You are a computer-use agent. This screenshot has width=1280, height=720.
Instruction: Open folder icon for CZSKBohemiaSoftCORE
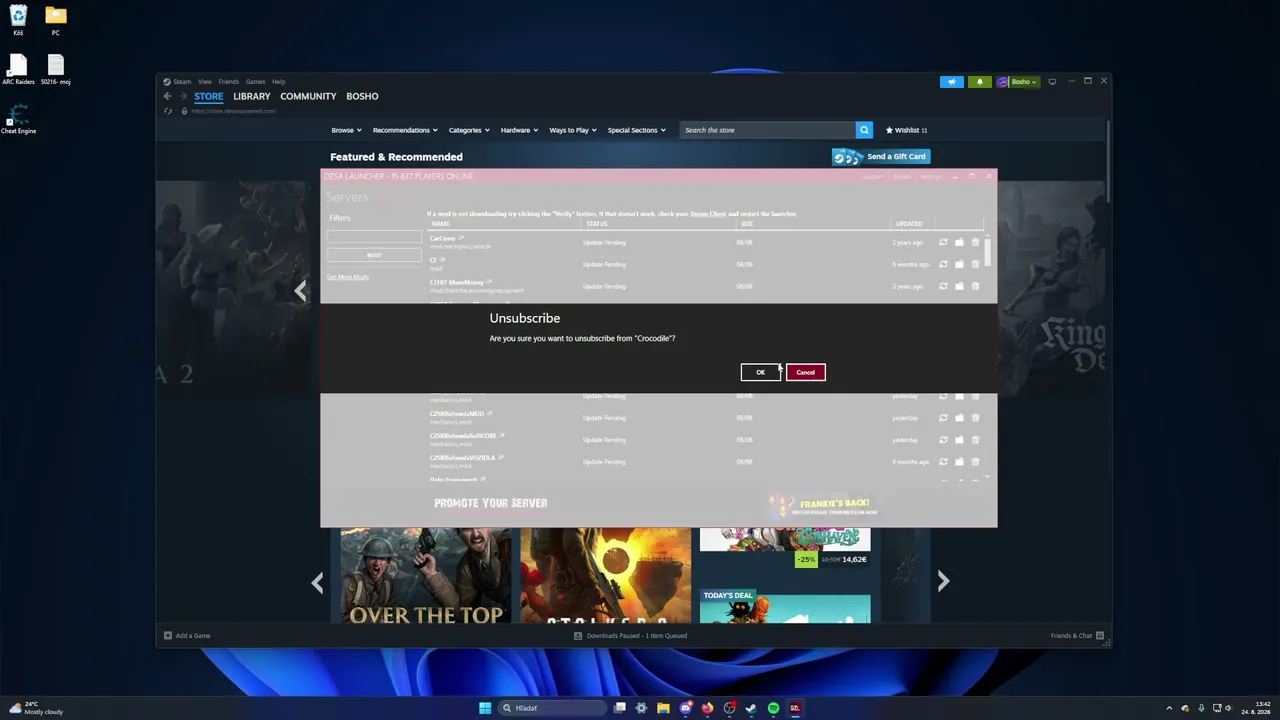tap(959, 440)
